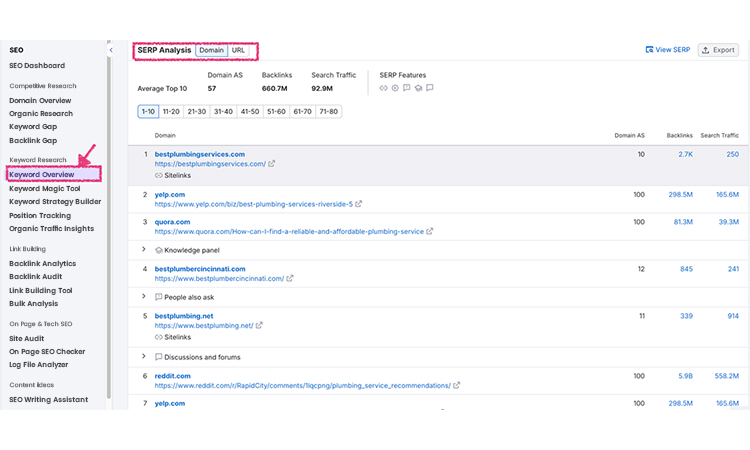Click bestplumbingservices.com domain link

coord(200,154)
